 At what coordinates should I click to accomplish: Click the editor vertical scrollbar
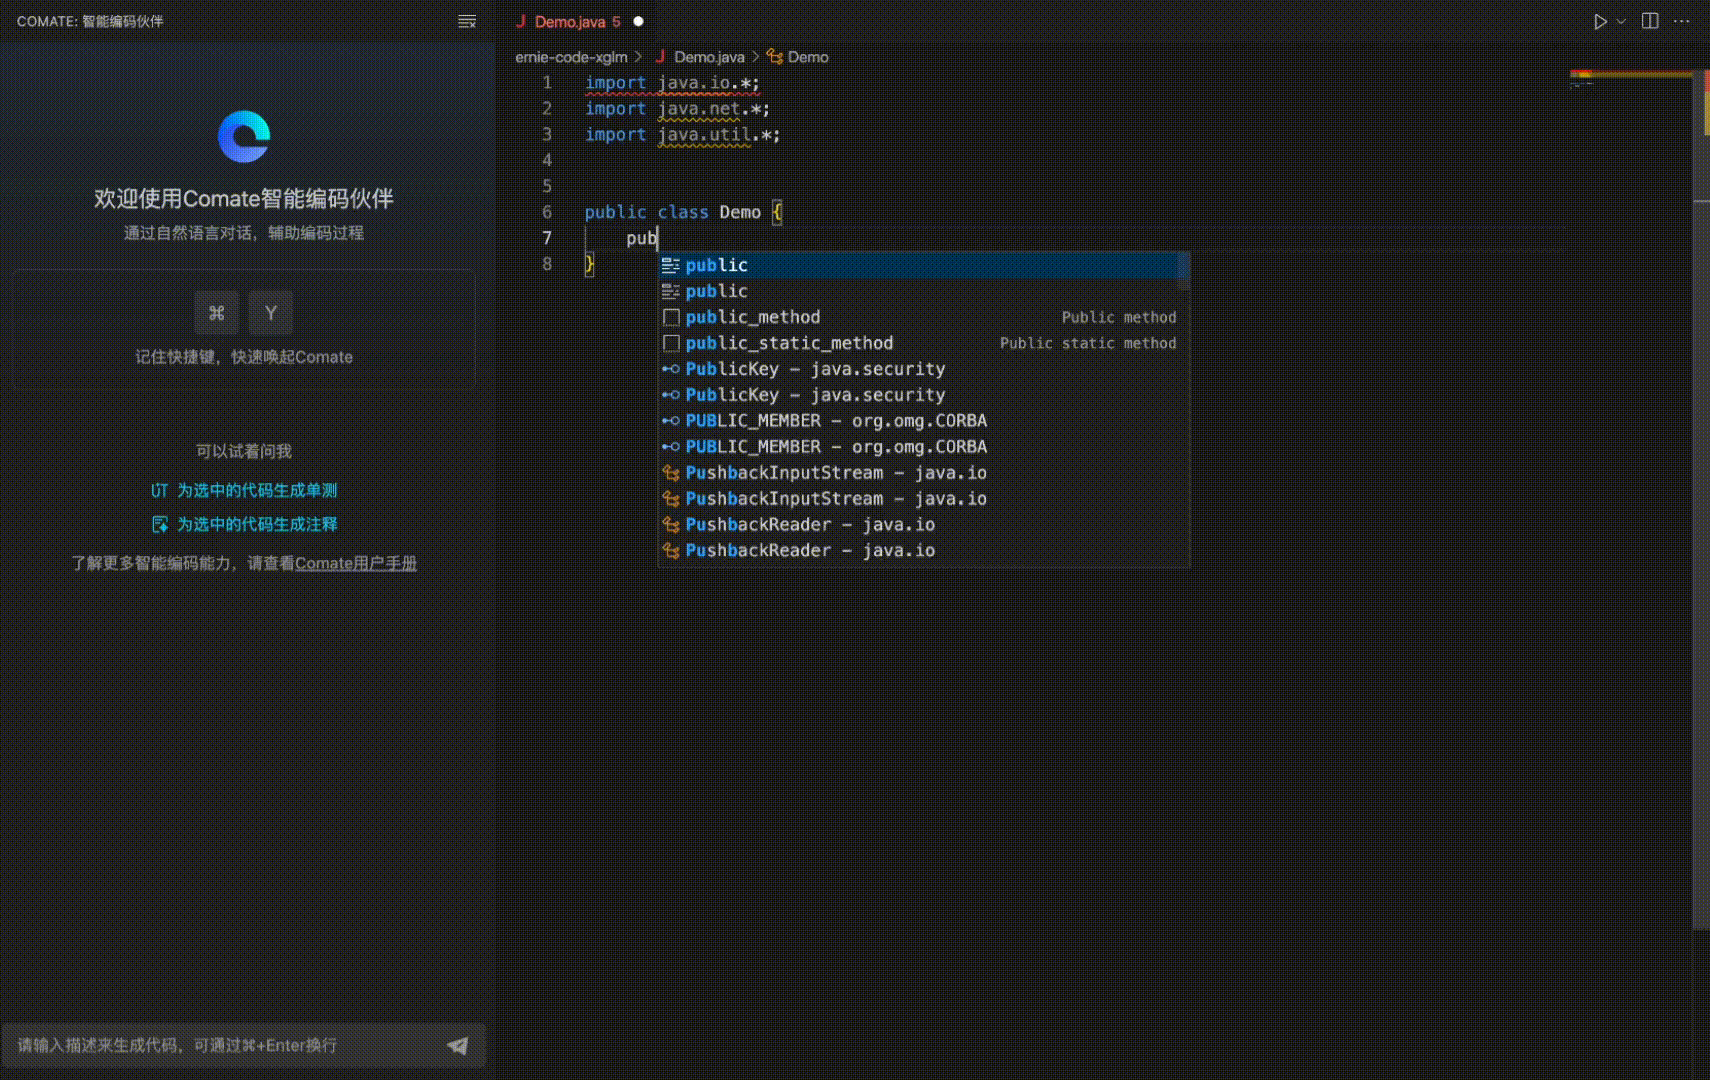pyautogui.click(x=1702, y=500)
